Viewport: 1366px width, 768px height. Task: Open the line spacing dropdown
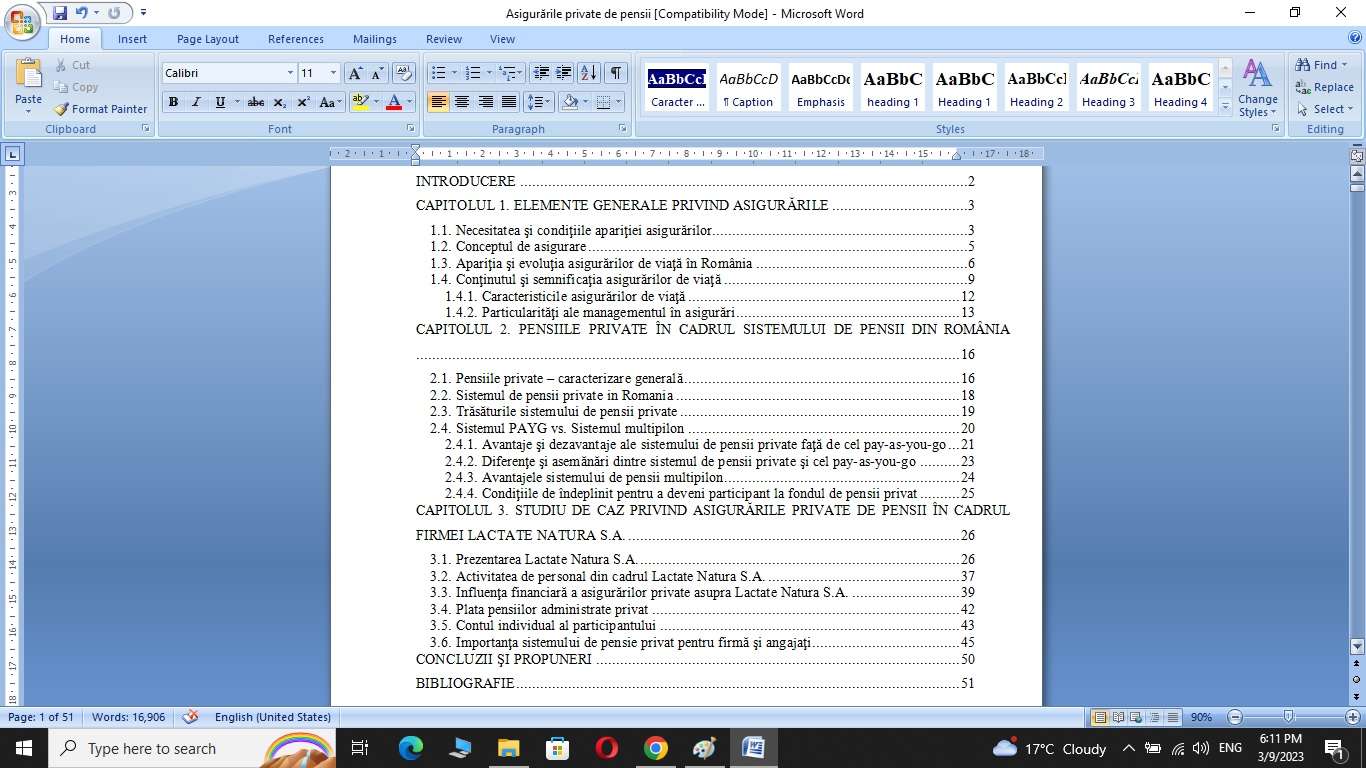pyautogui.click(x=539, y=102)
